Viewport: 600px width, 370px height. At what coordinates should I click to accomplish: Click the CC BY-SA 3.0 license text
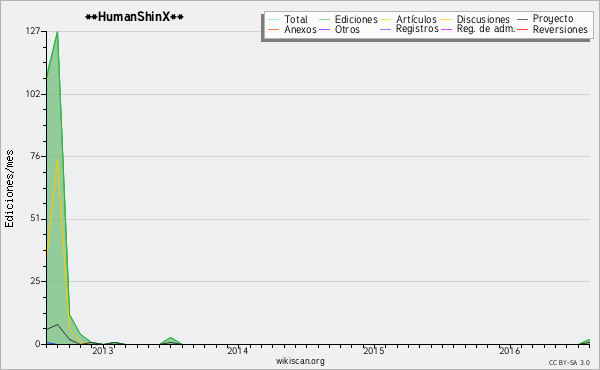569,362
